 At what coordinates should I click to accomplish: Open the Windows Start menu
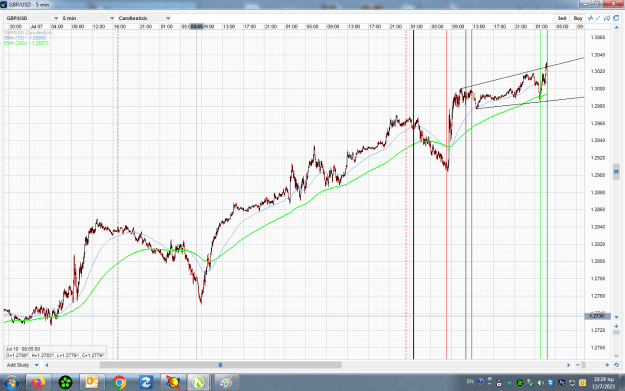pyautogui.click(x=11, y=383)
